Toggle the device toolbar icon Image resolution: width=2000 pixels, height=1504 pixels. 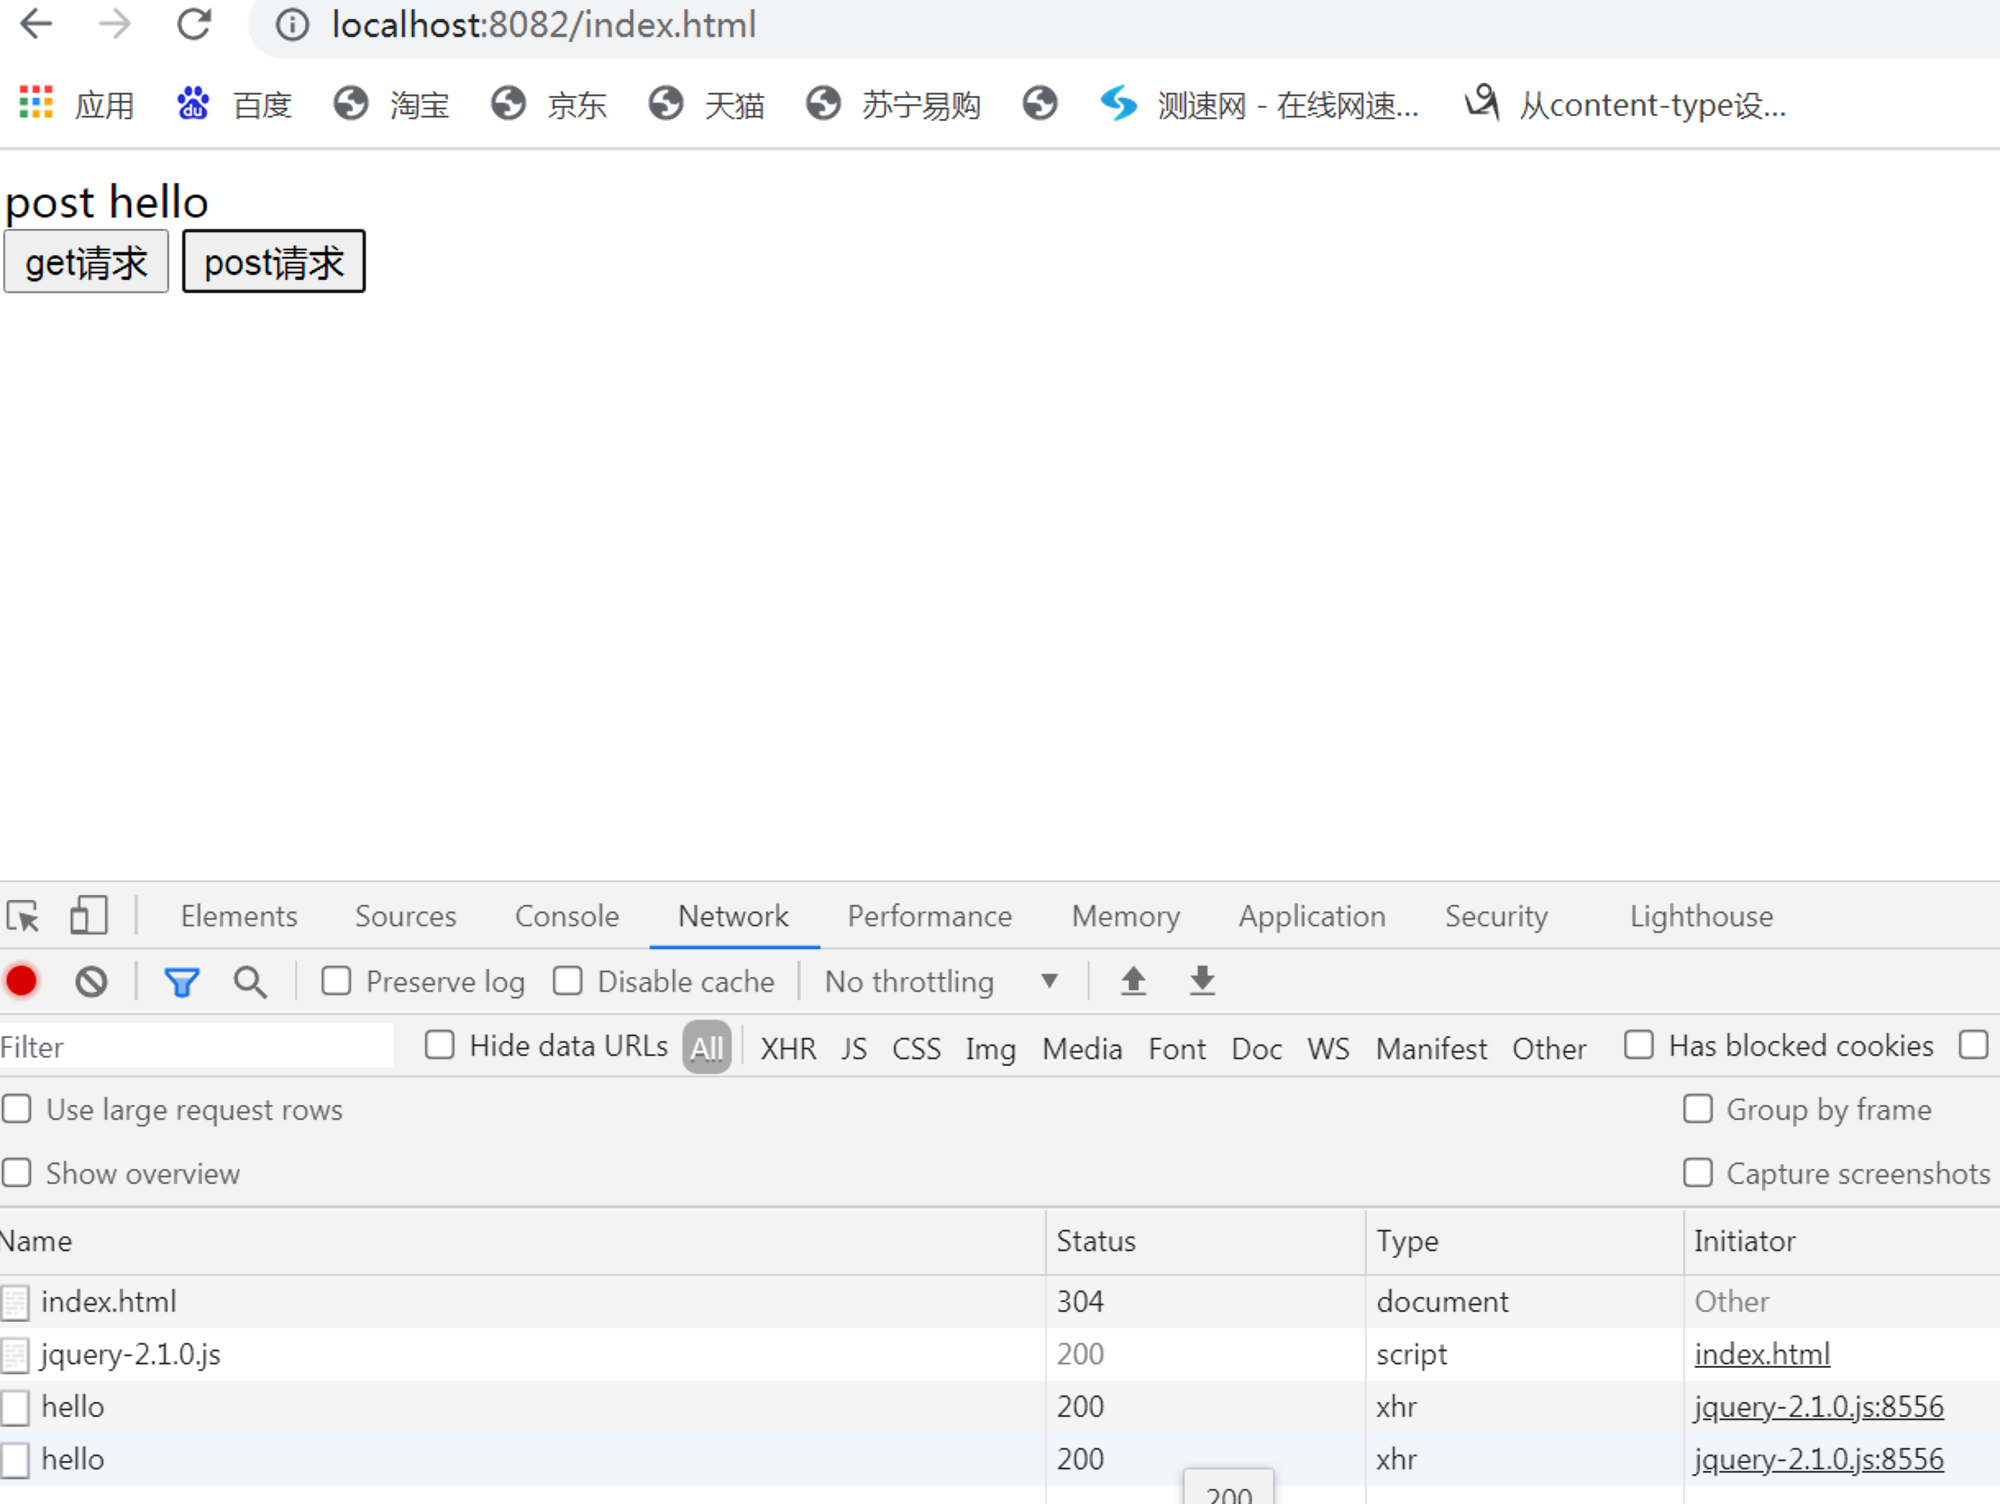[88, 916]
